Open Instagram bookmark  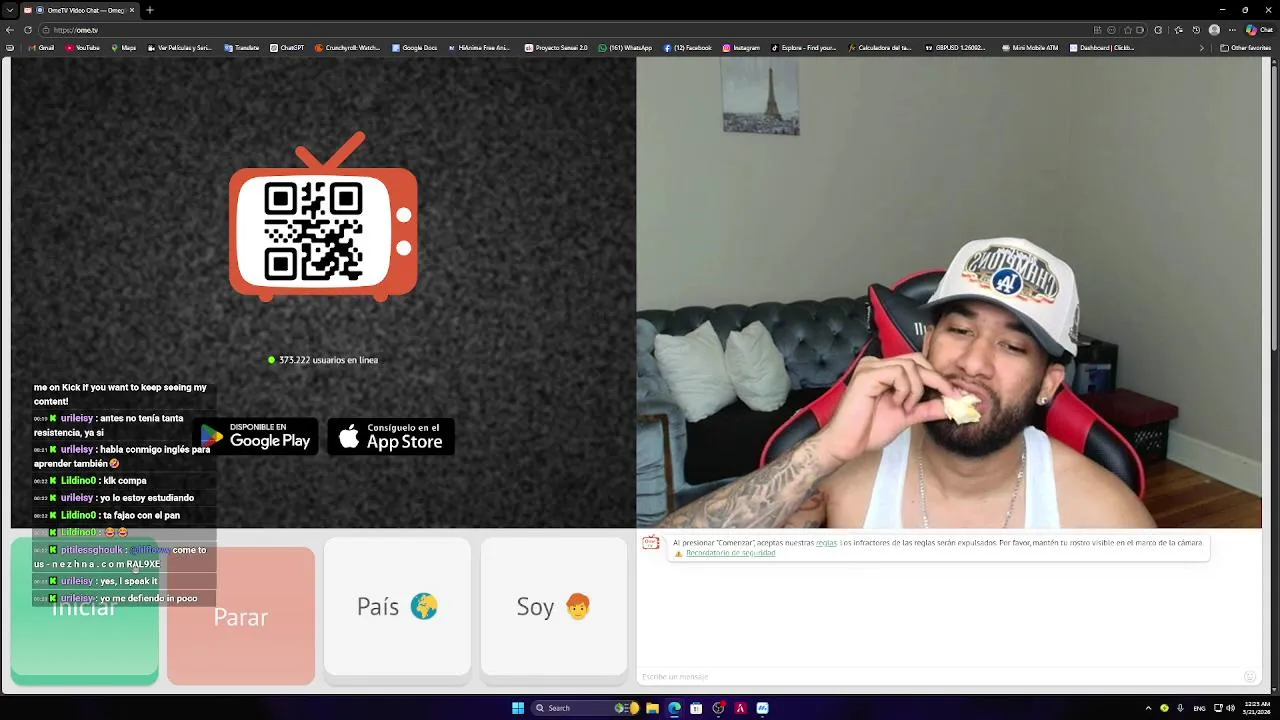click(741, 47)
